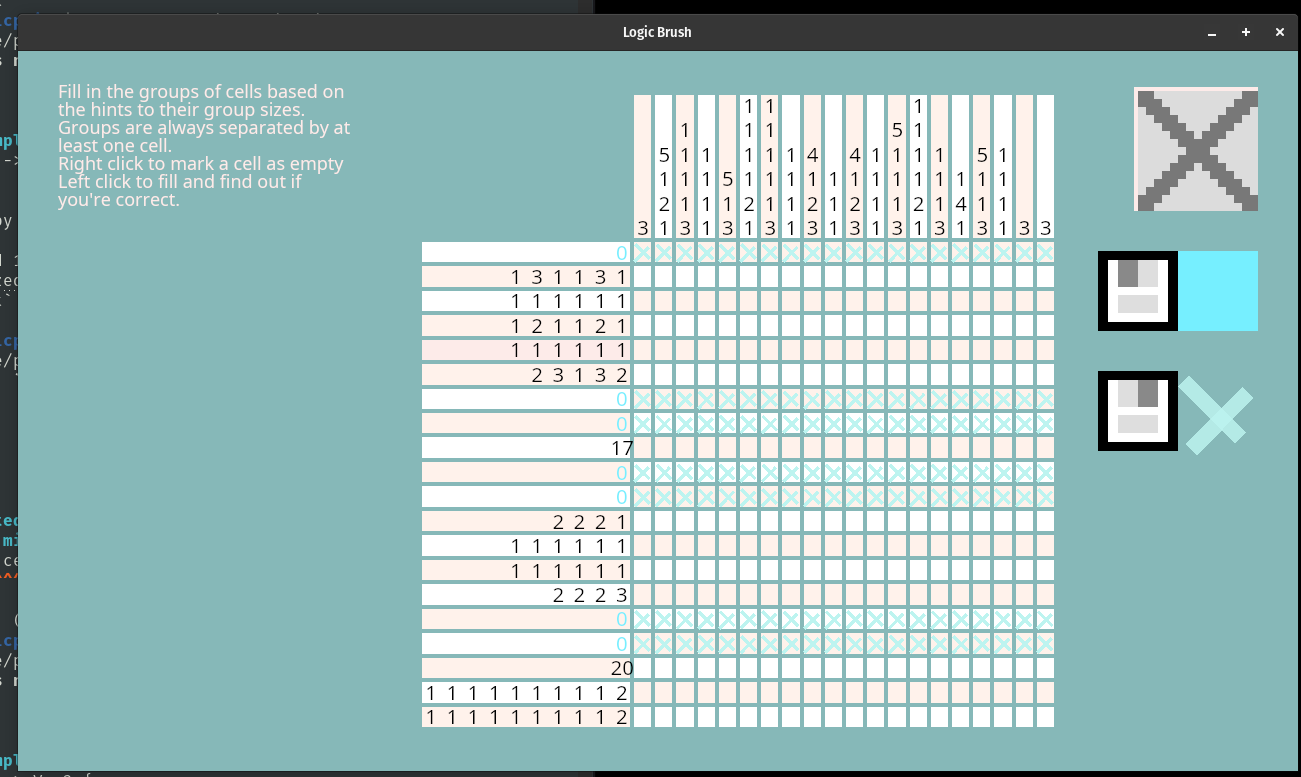The image size is (1301, 777).
Task: Fill leftmost cell of the 1 2 1 1 2 1 row
Action: tap(643, 326)
